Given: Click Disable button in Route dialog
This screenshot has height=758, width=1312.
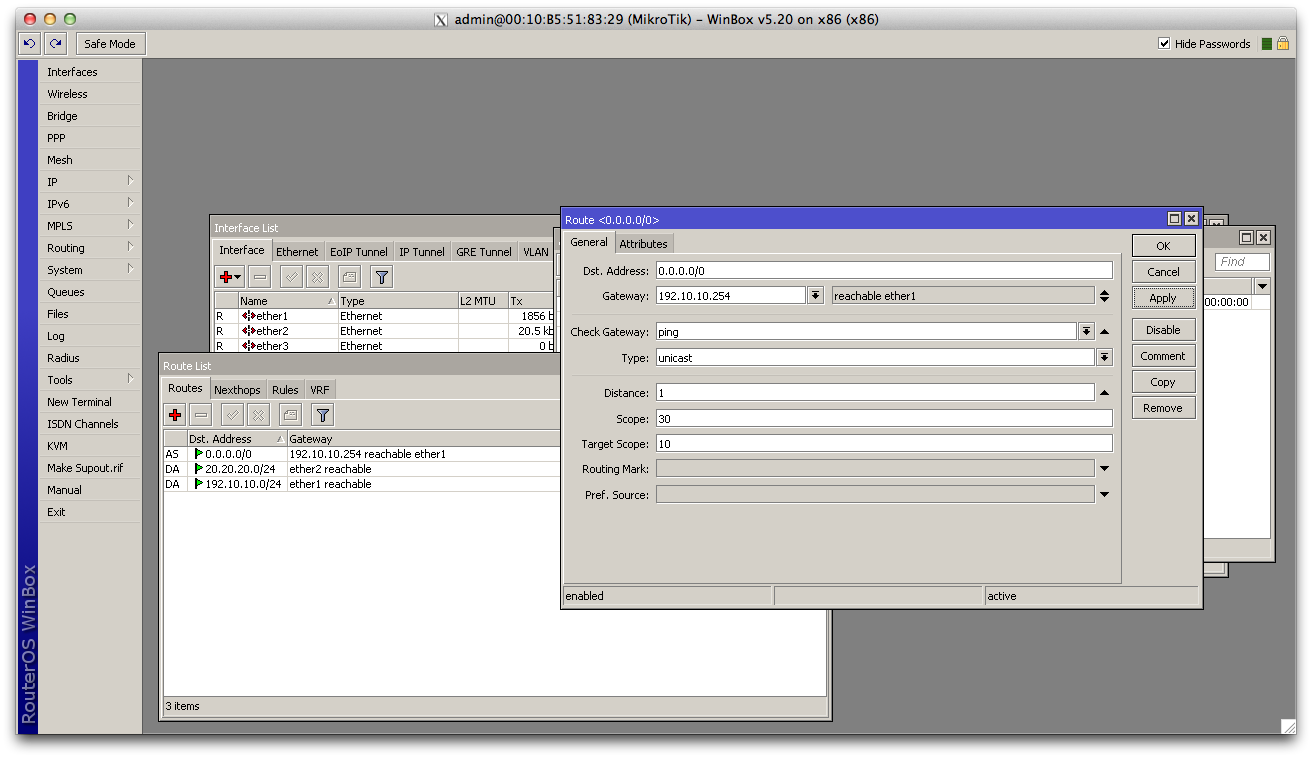Looking at the screenshot, I should click(1163, 330).
